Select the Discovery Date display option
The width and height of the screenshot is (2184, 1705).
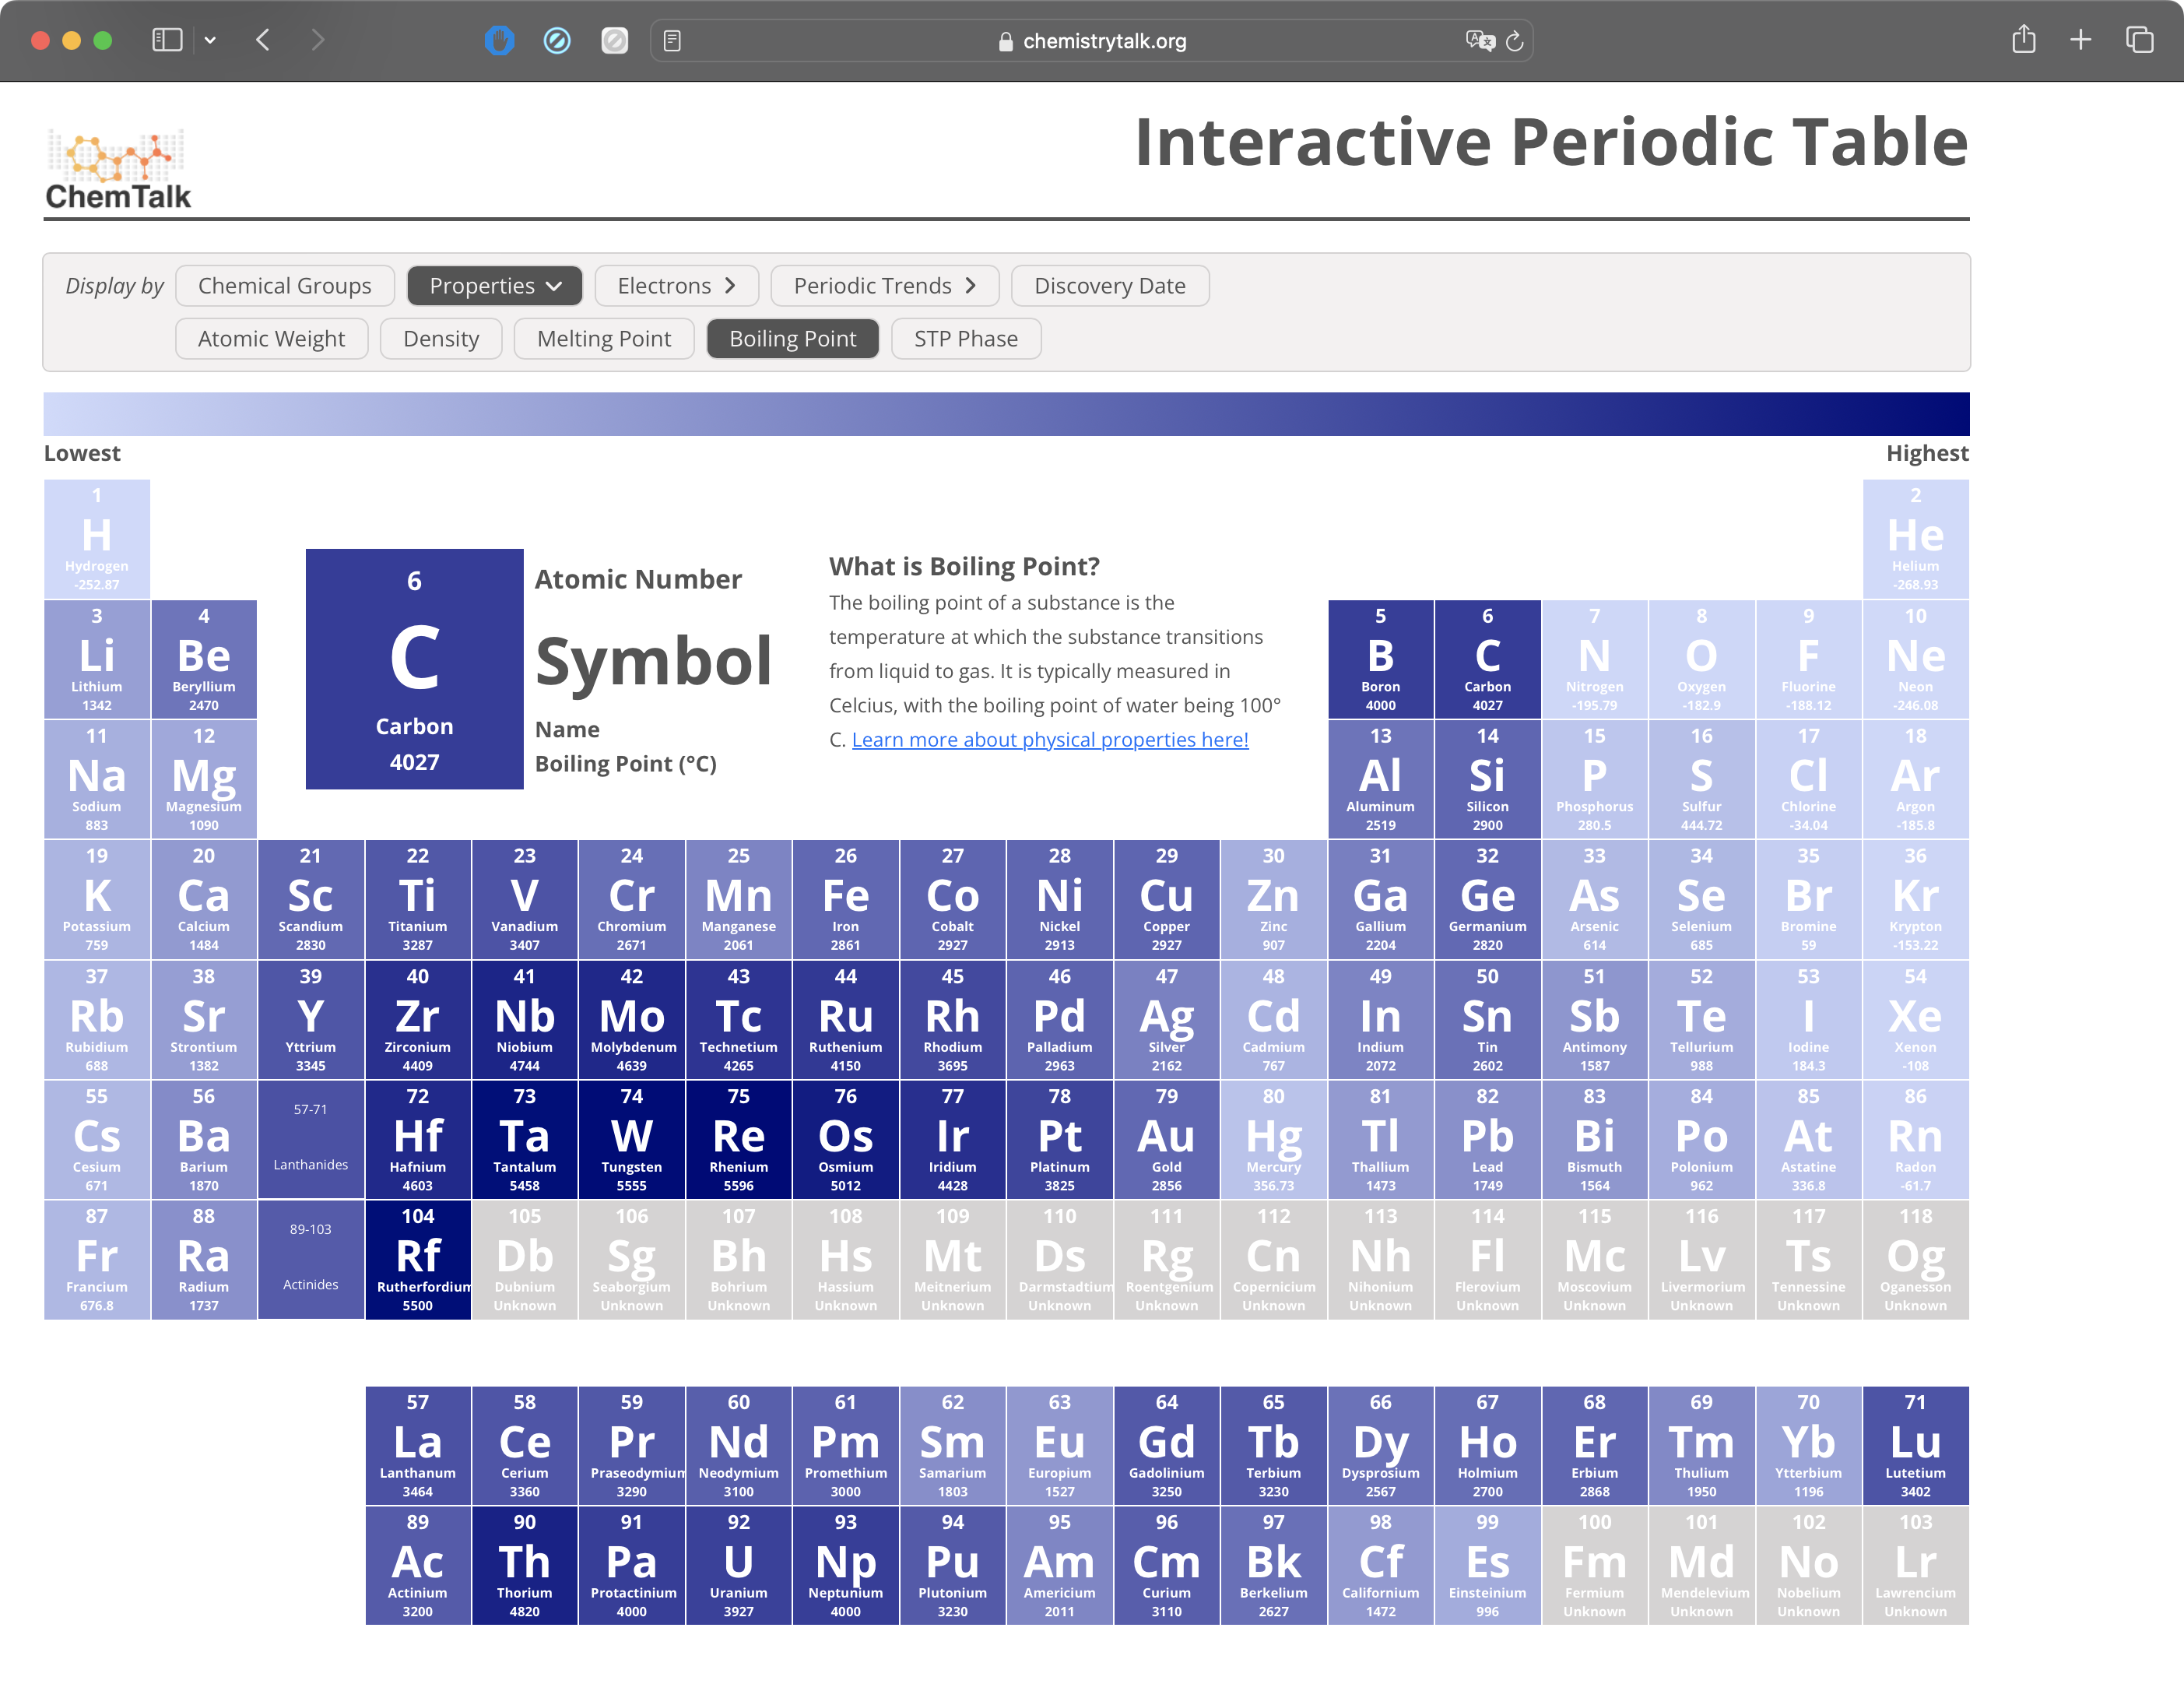click(x=1110, y=285)
